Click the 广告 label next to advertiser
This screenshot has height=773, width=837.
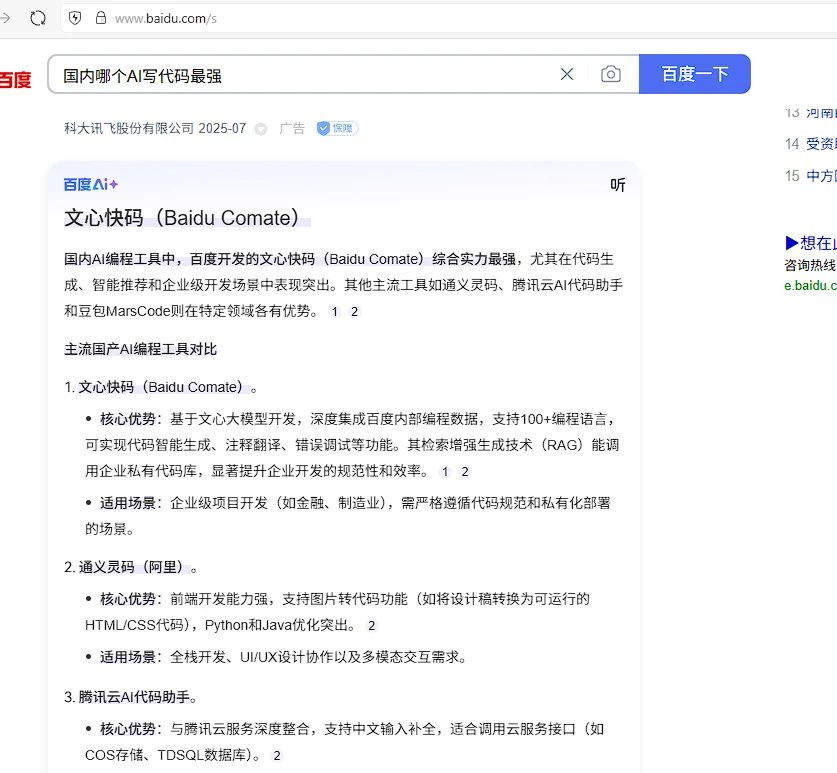coord(292,128)
